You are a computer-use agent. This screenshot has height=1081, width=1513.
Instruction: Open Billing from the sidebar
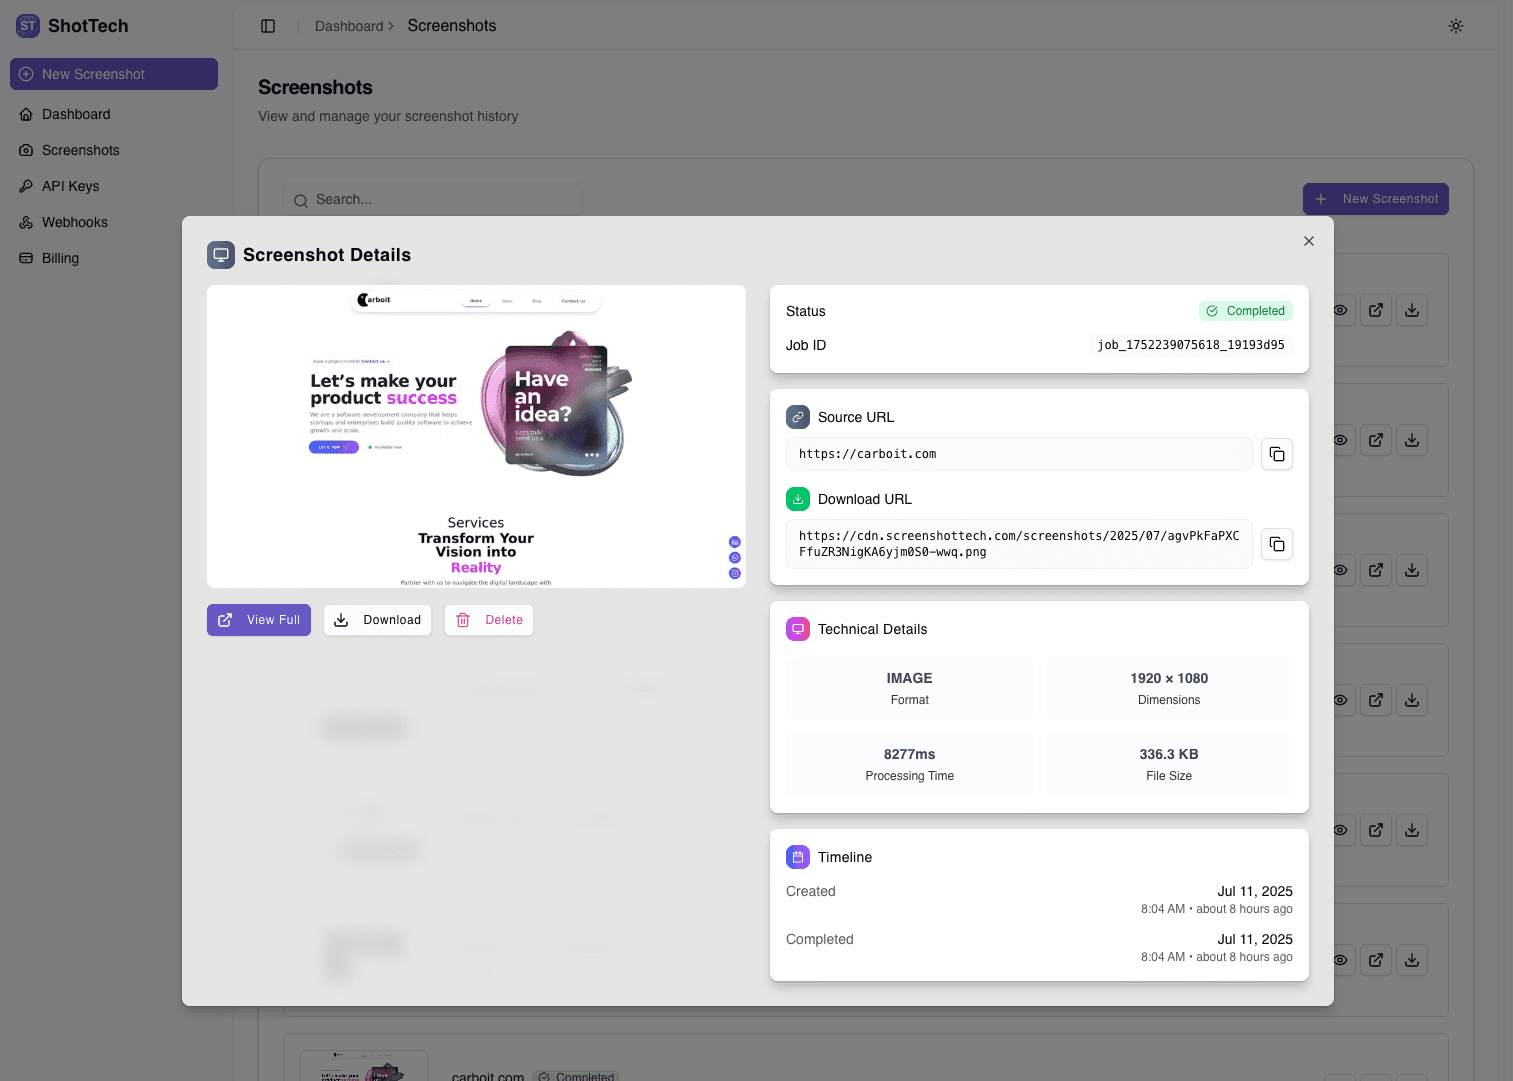114,258
